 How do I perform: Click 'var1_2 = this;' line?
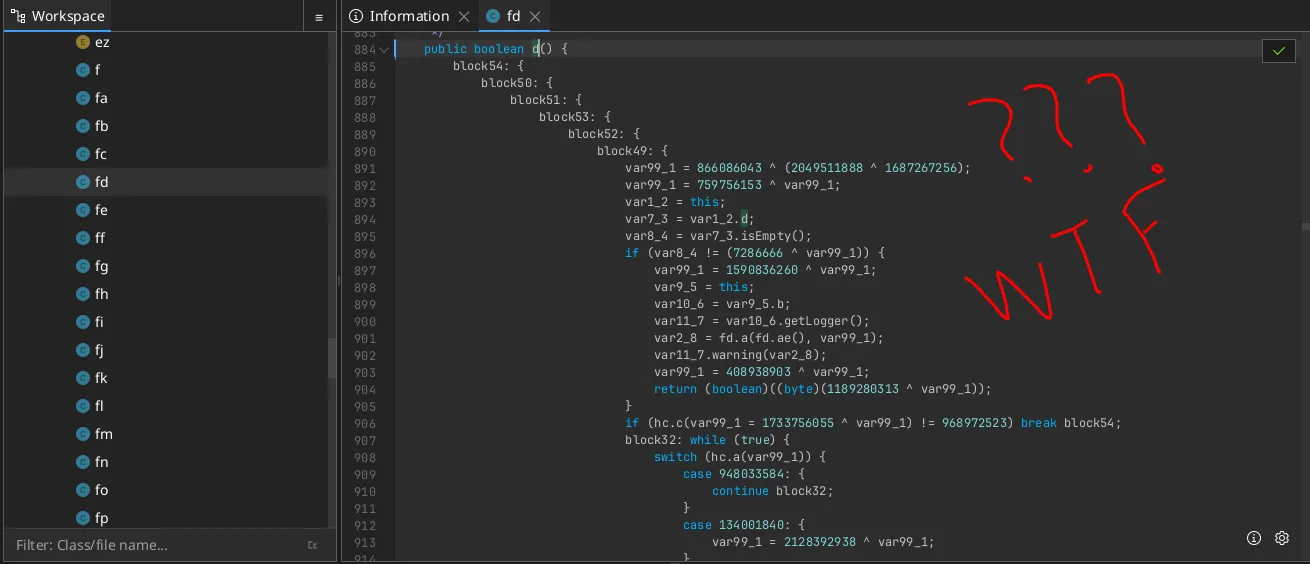(676, 202)
